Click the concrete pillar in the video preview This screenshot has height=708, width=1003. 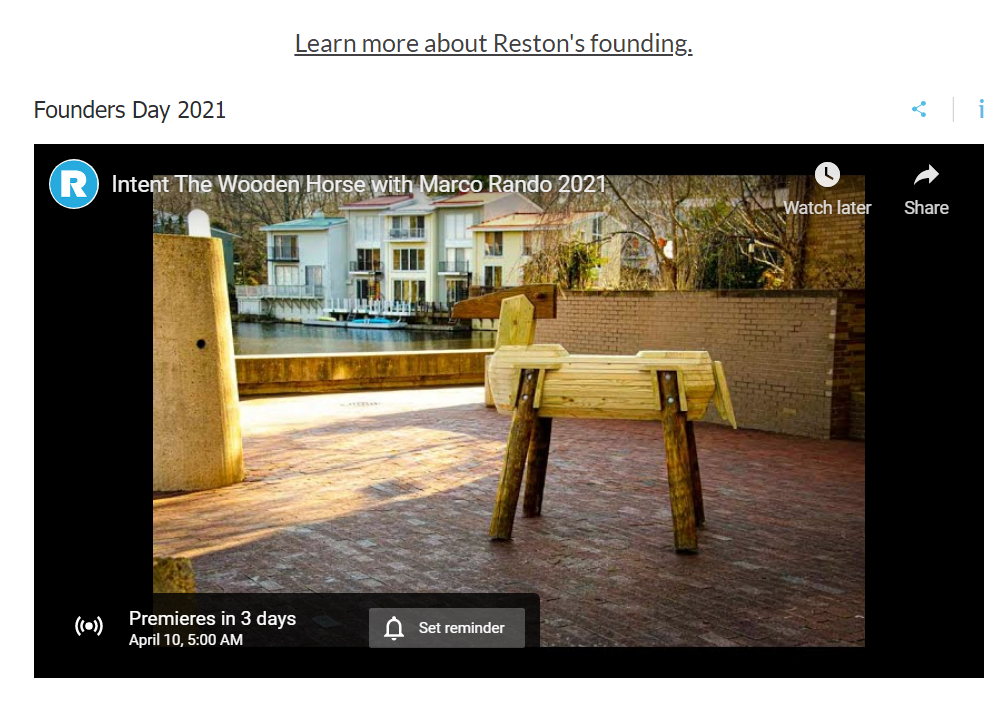(x=195, y=358)
